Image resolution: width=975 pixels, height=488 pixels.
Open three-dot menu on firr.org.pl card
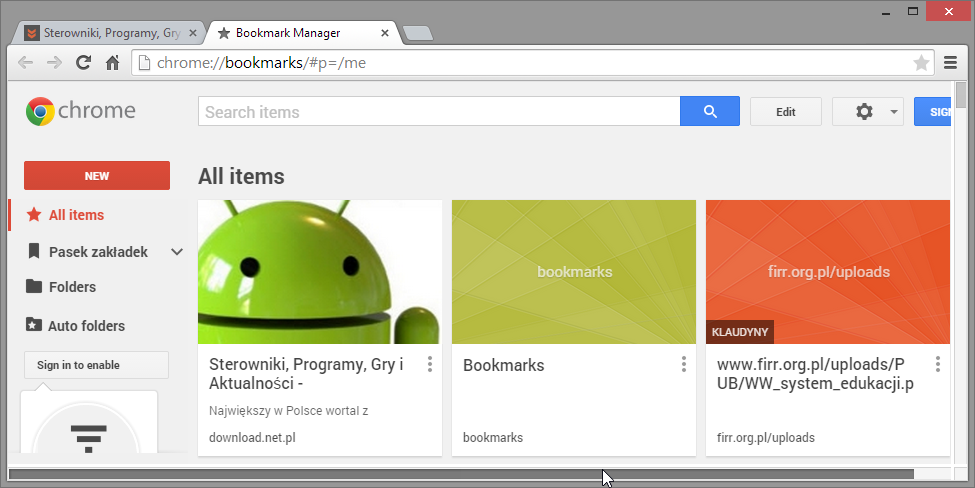(938, 364)
